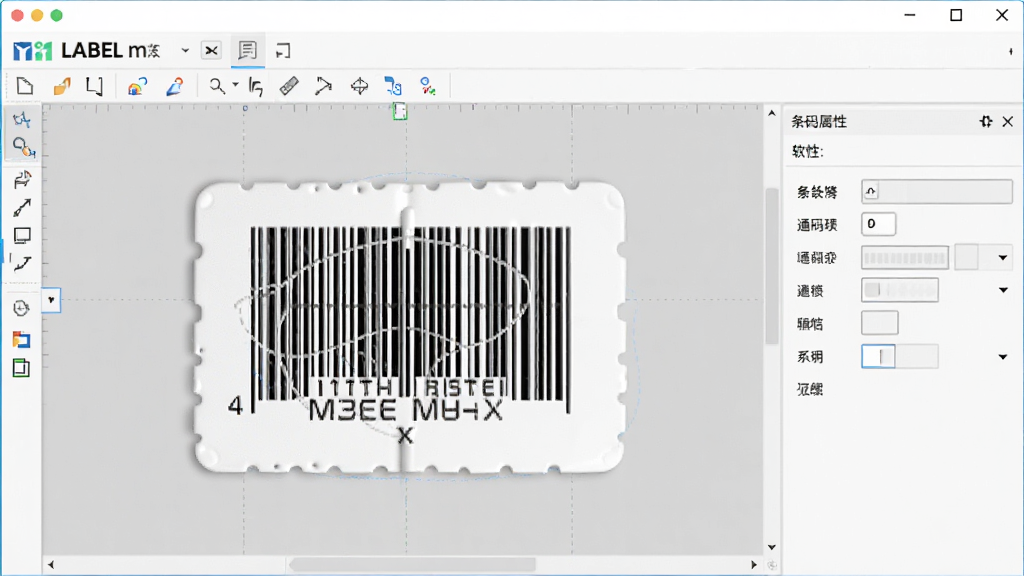The height and width of the screenshot is (576, 1024).
Task: Click the vertical scrollbar up arrow
Action: point(771,113)
